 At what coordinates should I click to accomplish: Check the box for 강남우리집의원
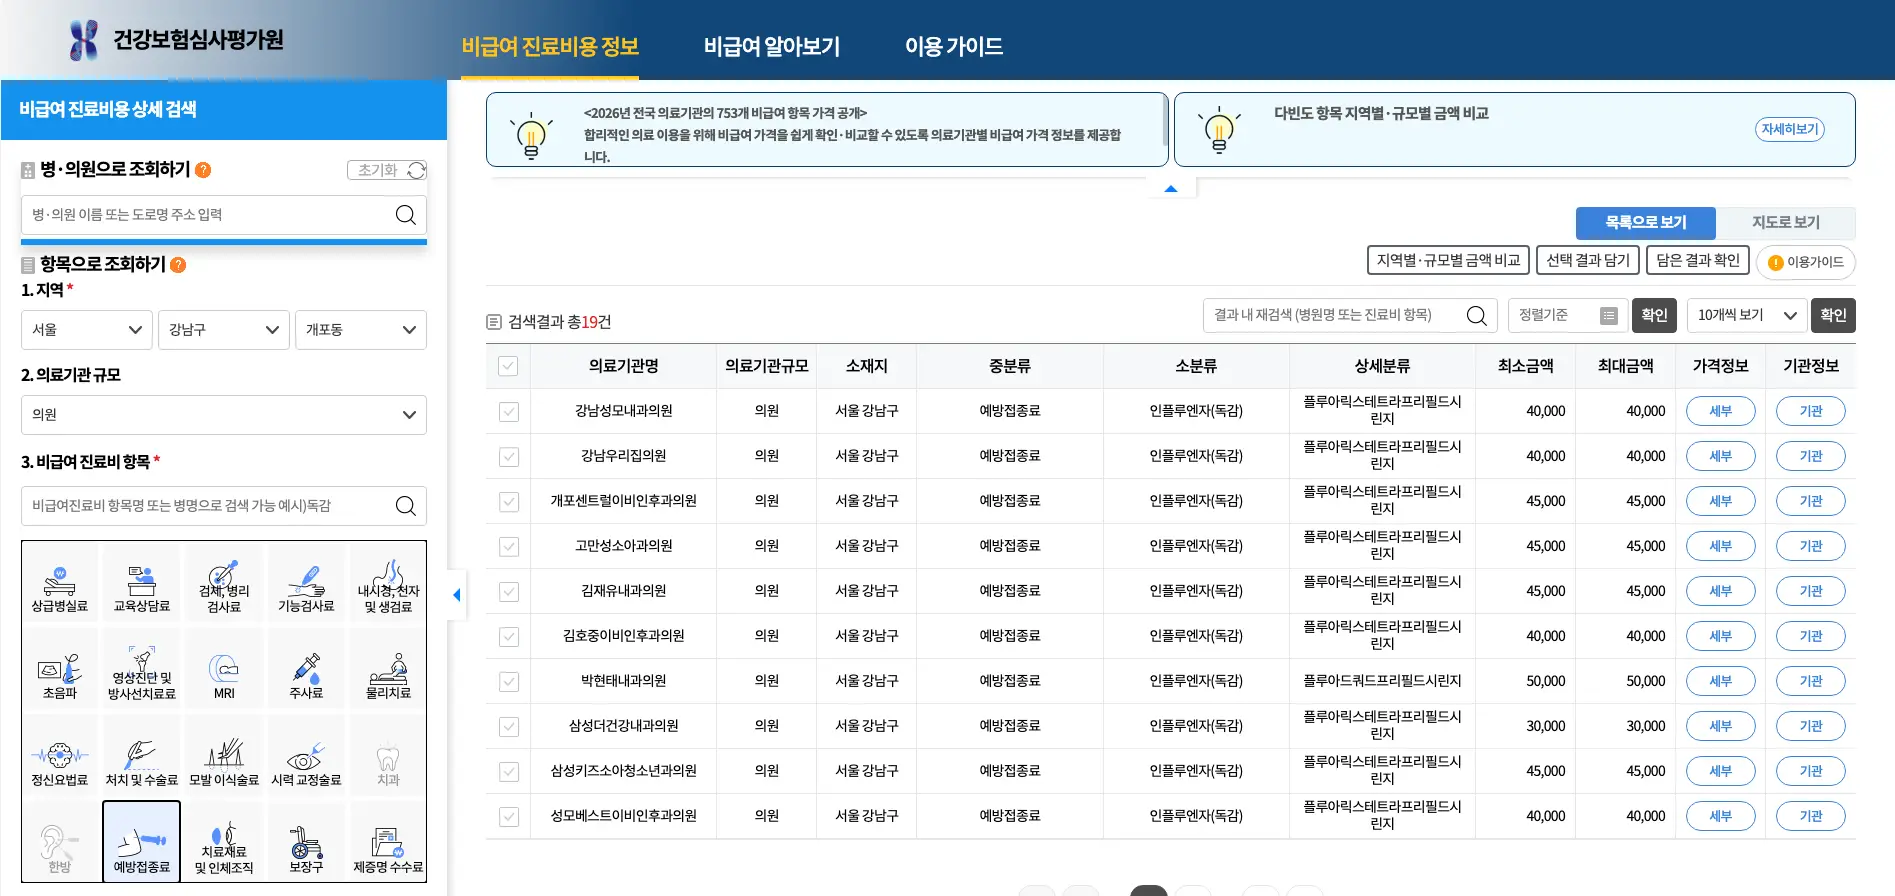(509, 456)
